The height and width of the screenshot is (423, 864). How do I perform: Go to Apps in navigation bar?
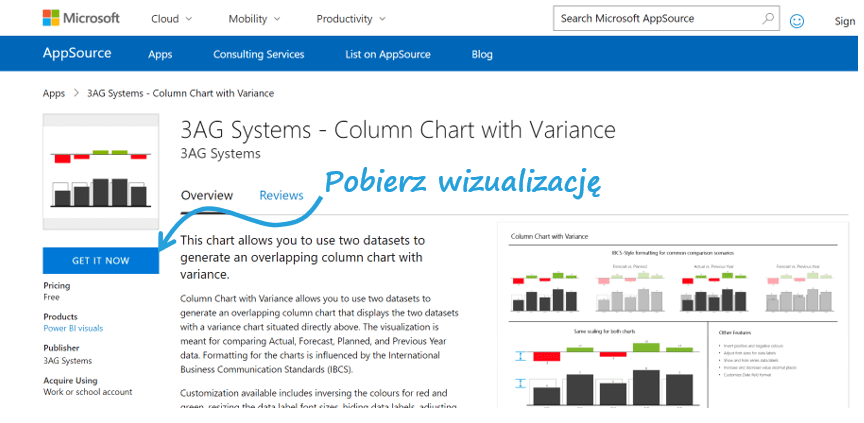click(160, 55)
